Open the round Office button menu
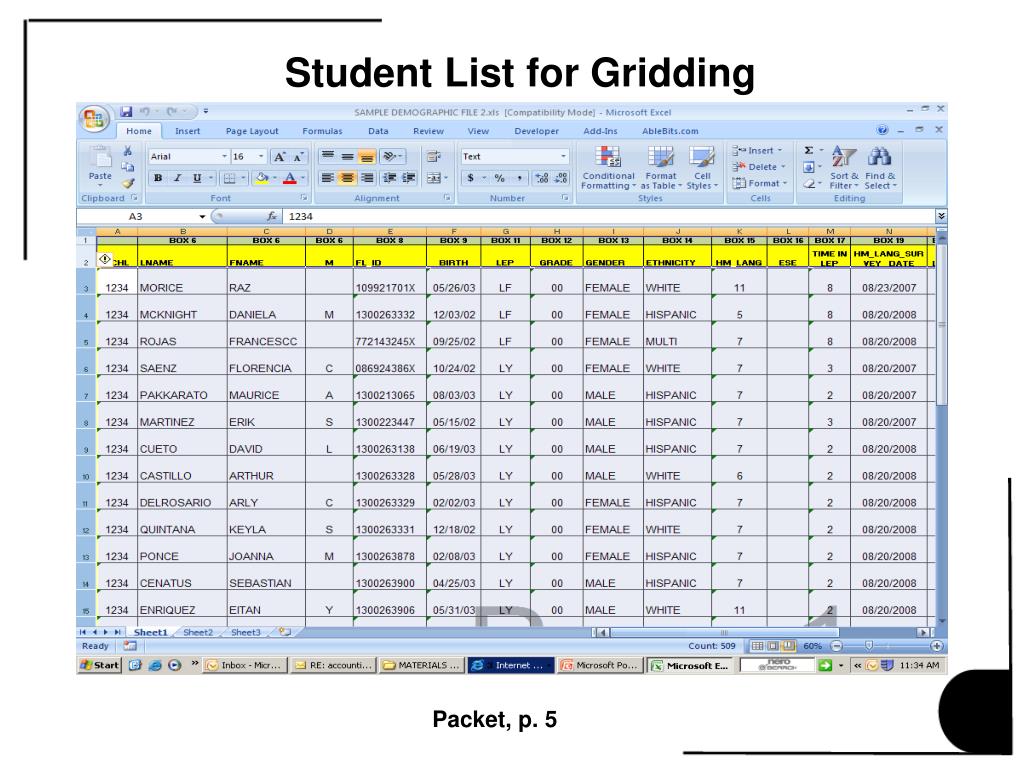The height and width of the screenshot is (768, 1024). click(x=93, y=118)
